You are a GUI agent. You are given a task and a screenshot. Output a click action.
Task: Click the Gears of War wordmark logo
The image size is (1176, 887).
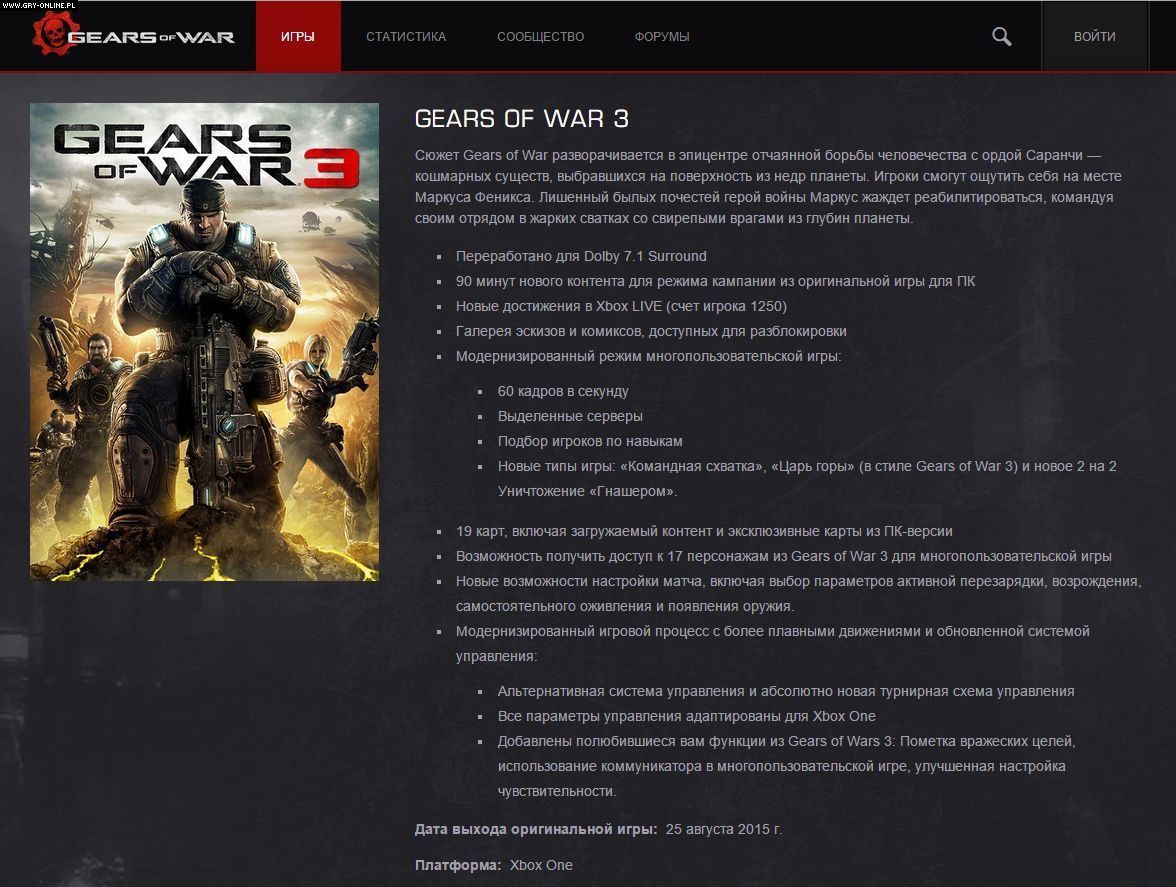[x=151, y=37]
